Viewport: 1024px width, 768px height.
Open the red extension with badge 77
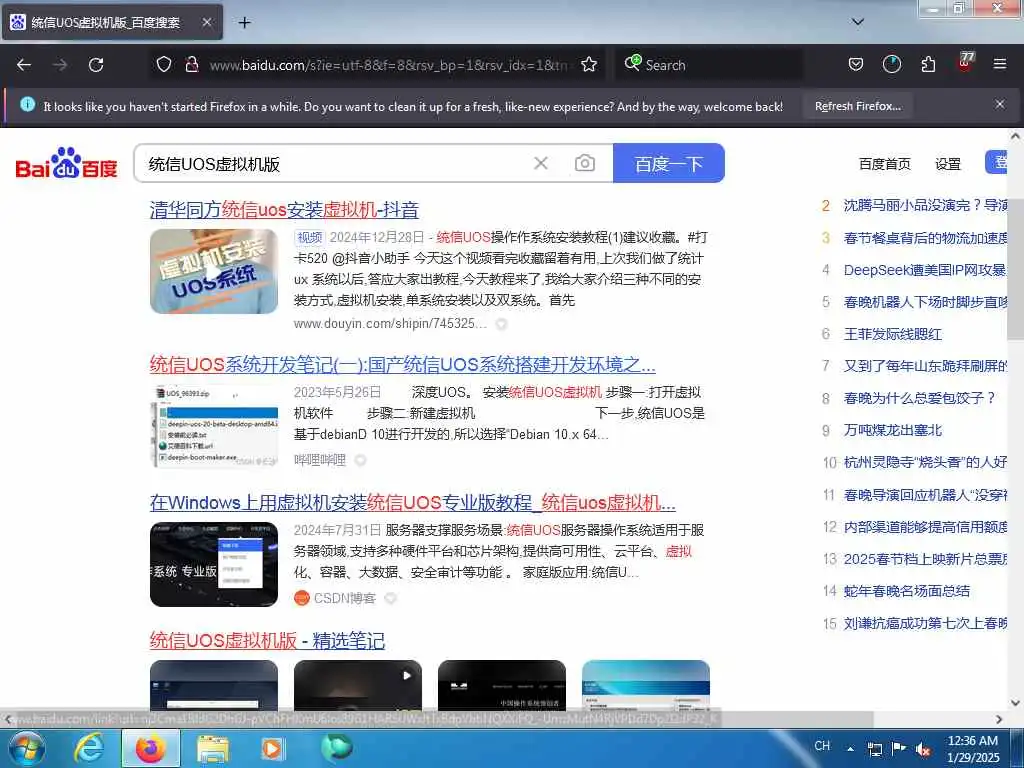965,63
